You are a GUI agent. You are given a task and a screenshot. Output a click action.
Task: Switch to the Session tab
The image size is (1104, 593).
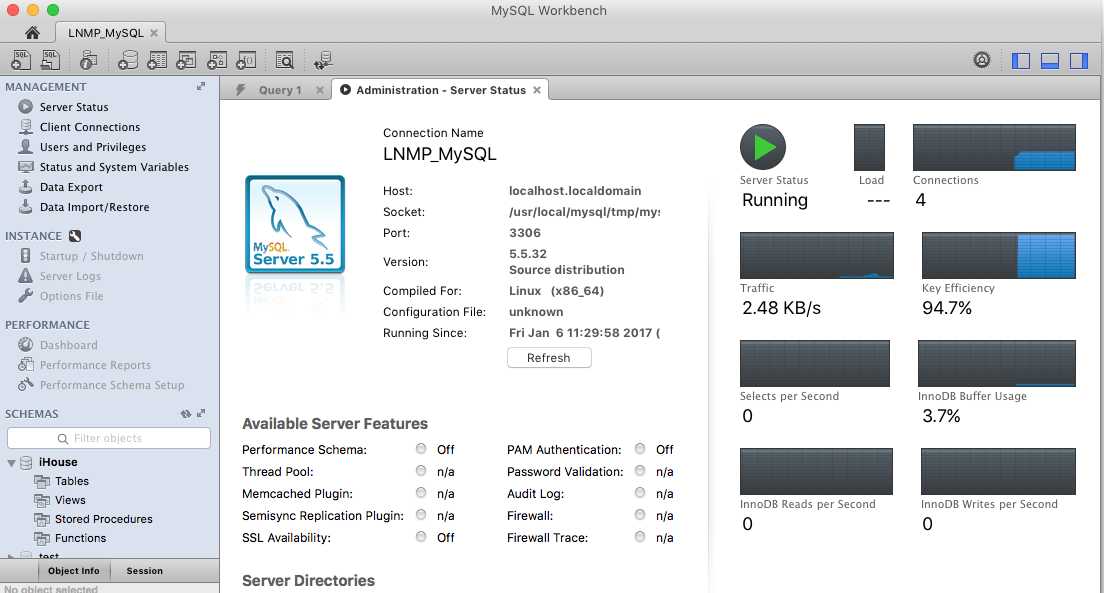tap(144, 570)
